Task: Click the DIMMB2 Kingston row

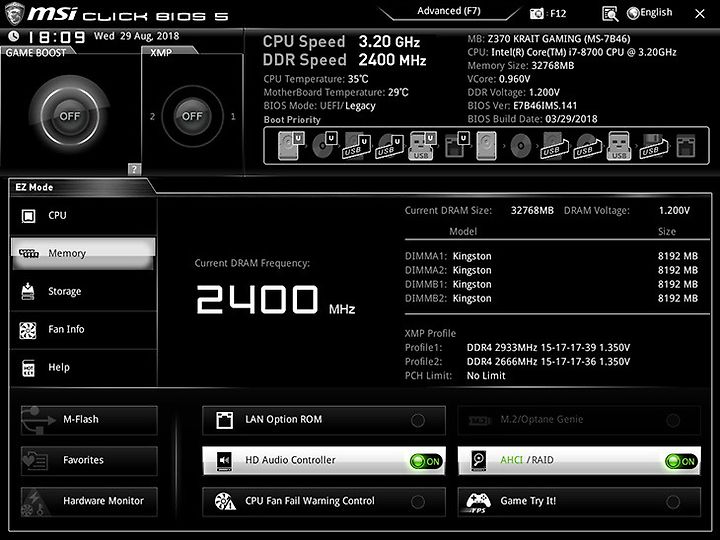Action: click(x=551, y=299)
